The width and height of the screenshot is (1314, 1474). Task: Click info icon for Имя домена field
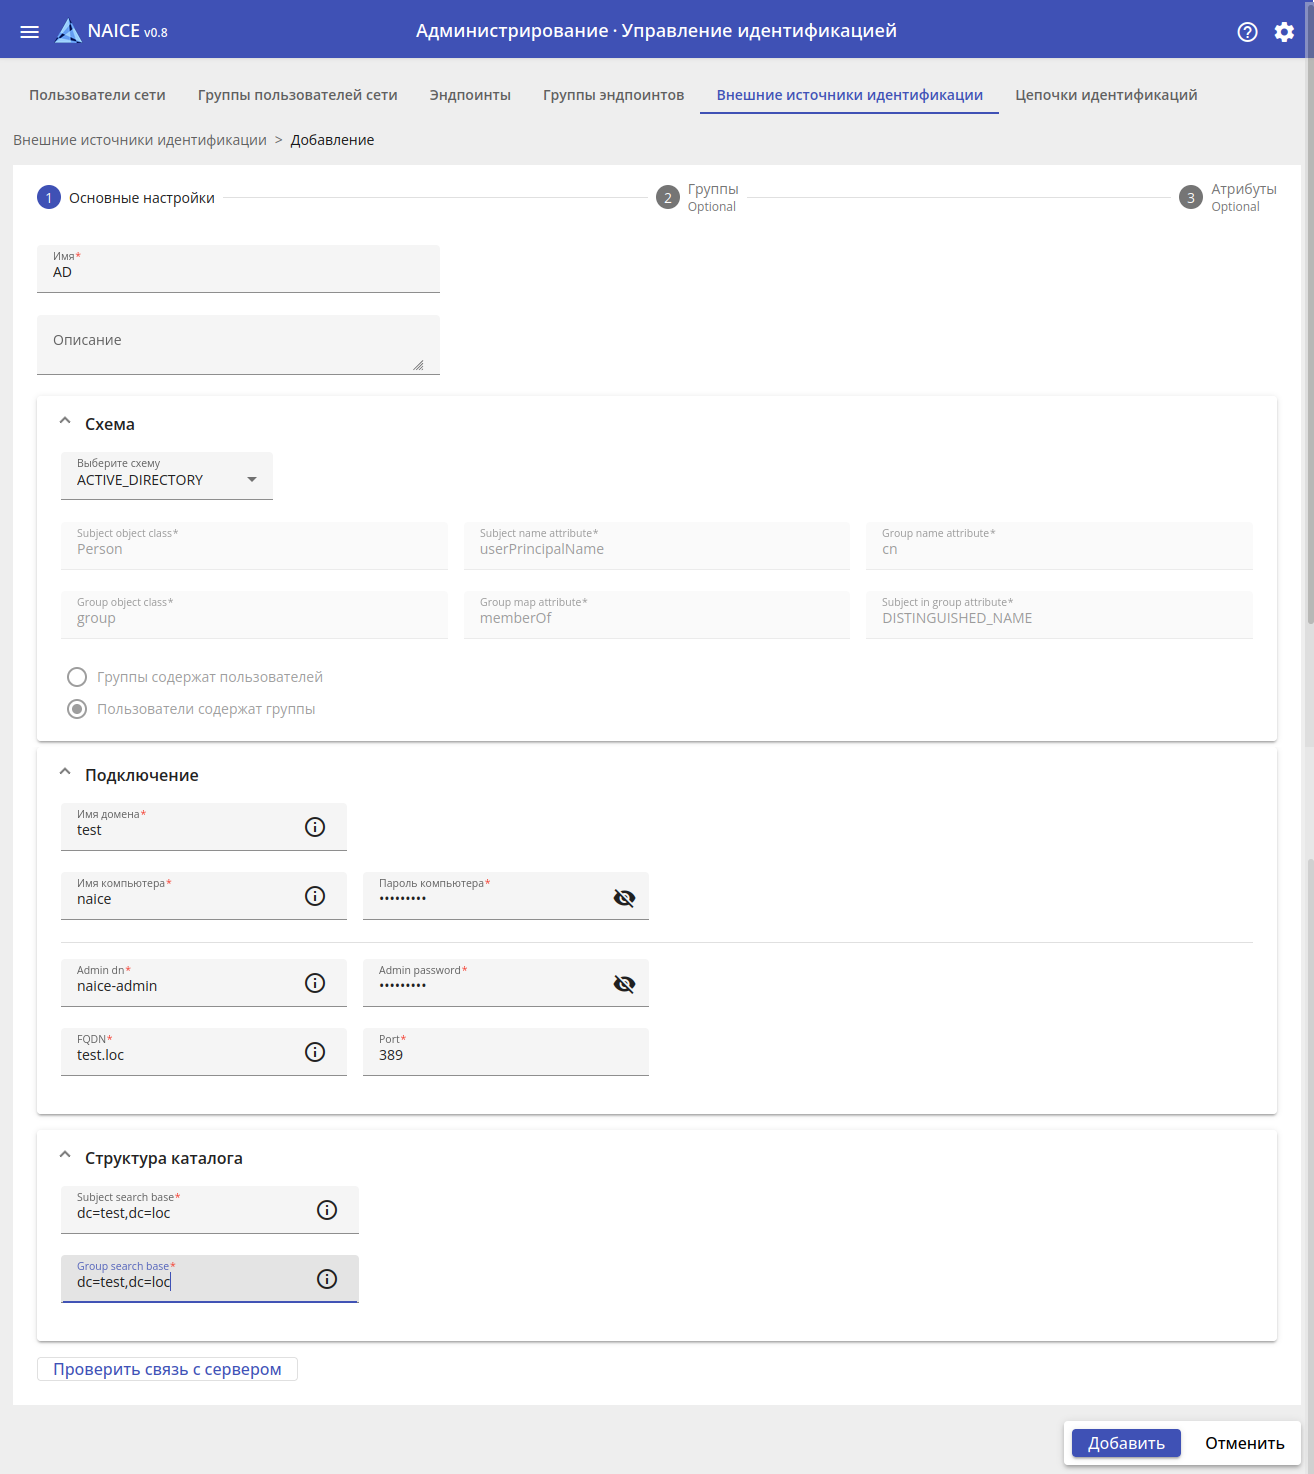315,827
